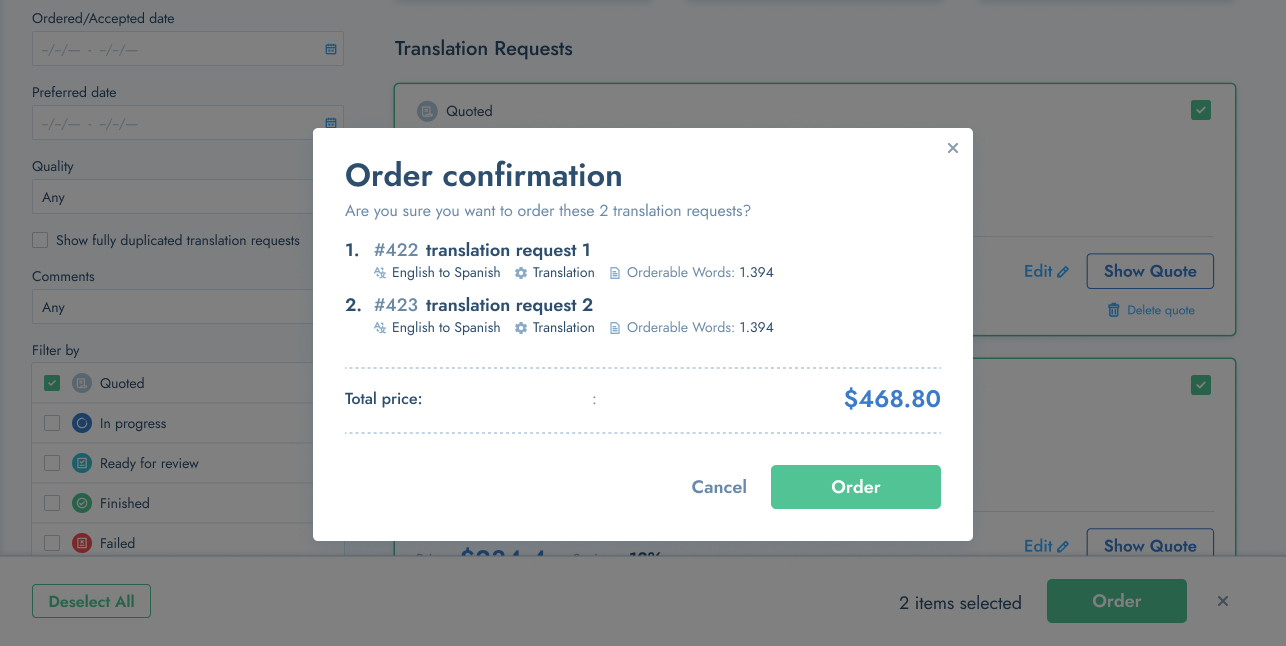Check the Finished filter checkbox

[52, 503]
